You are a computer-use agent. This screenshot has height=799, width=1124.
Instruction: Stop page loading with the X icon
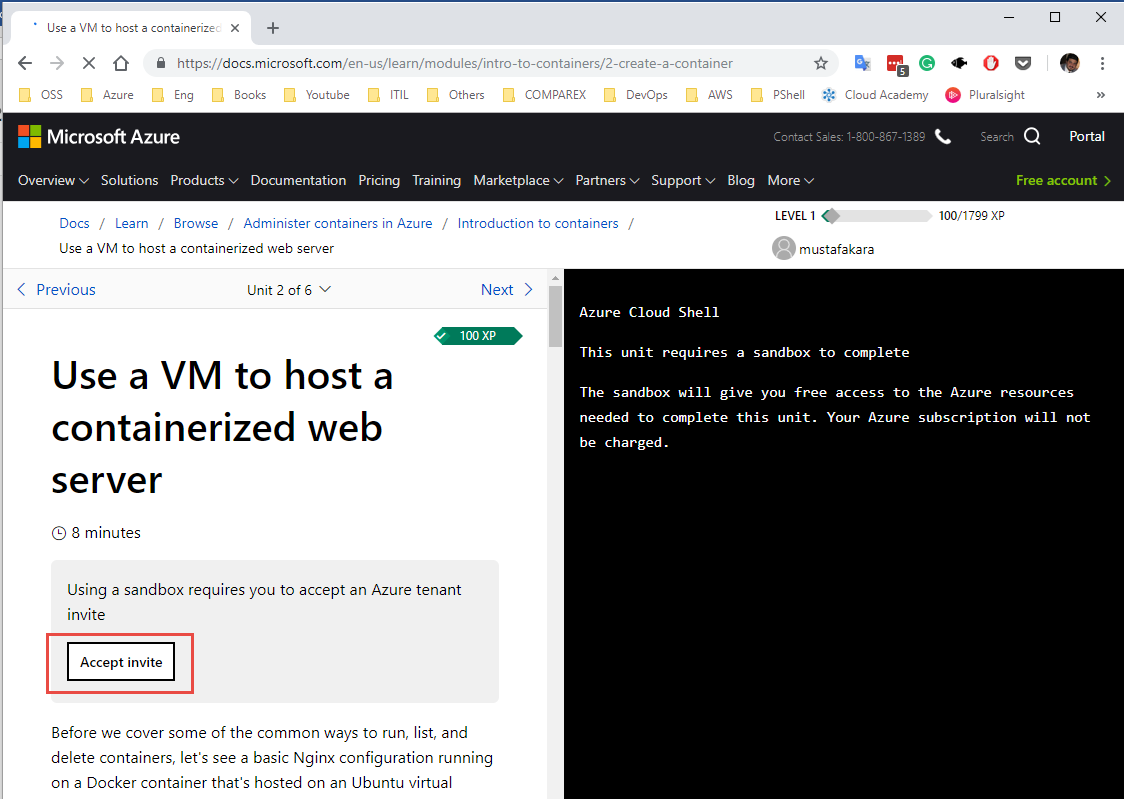coord(88,63)
